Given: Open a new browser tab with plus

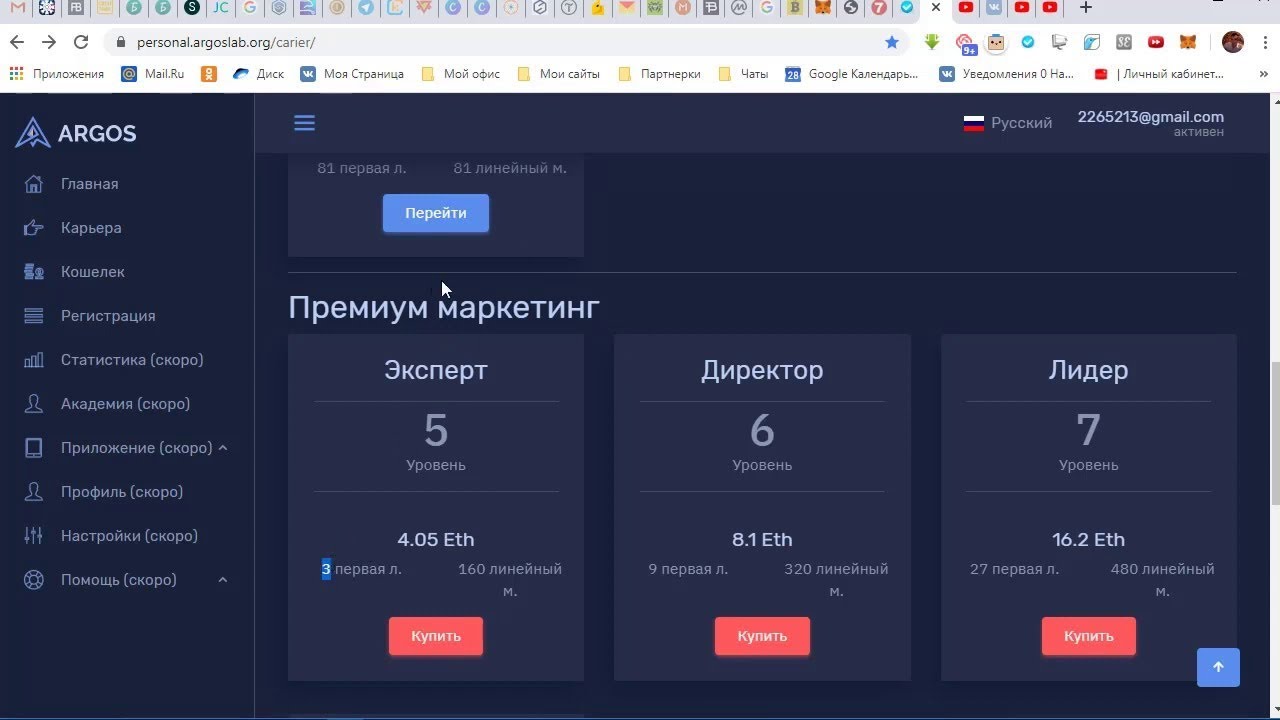Looking at the screenshot, I should point(1085,8).
